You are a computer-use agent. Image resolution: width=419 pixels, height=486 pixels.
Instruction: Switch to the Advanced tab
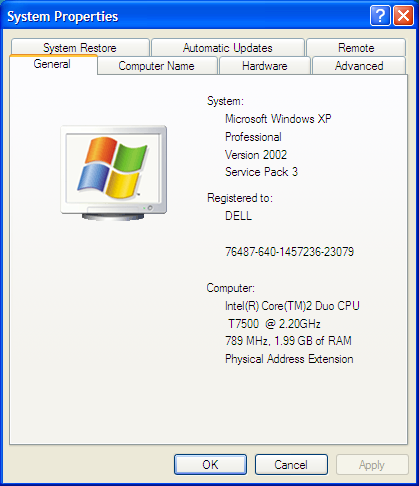tap(359, 66)
